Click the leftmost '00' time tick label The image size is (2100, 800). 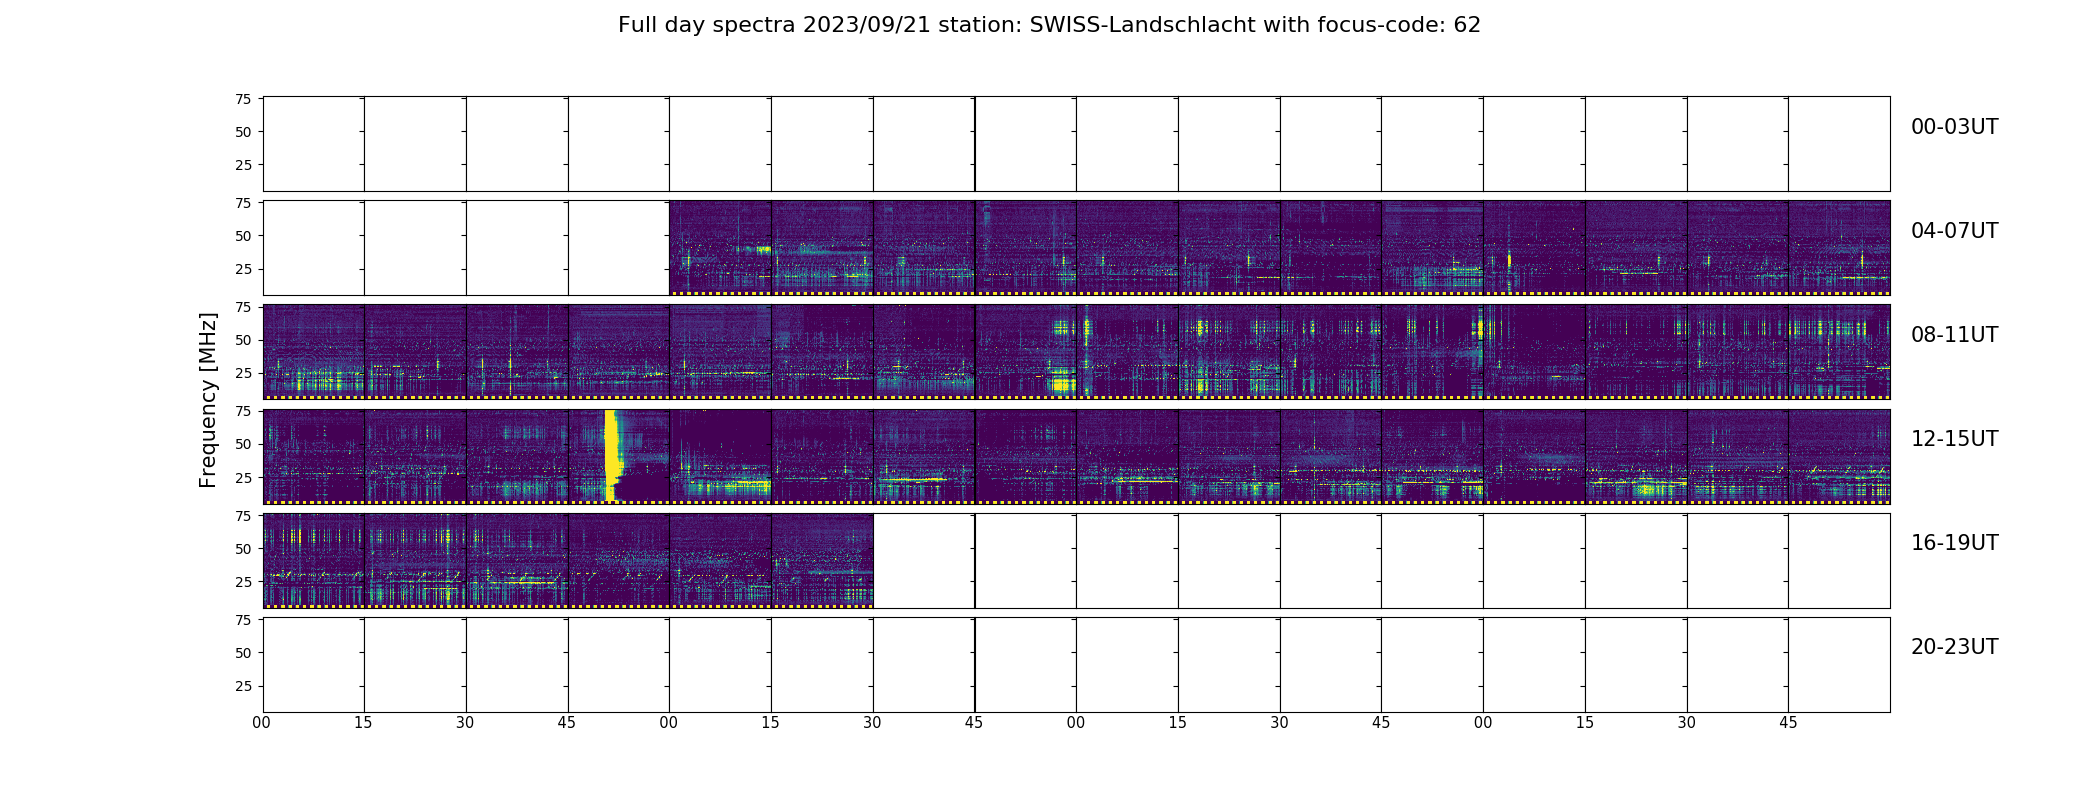point(262,723)
